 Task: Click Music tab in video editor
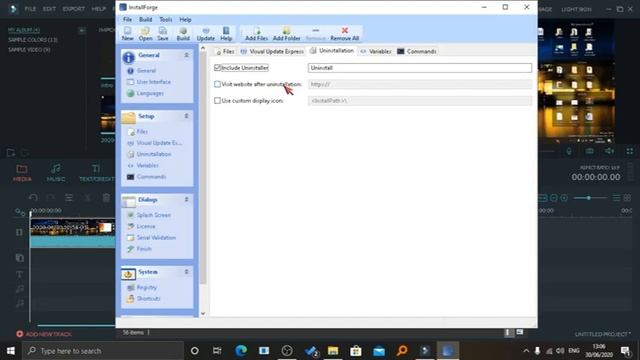coord(56,173)
